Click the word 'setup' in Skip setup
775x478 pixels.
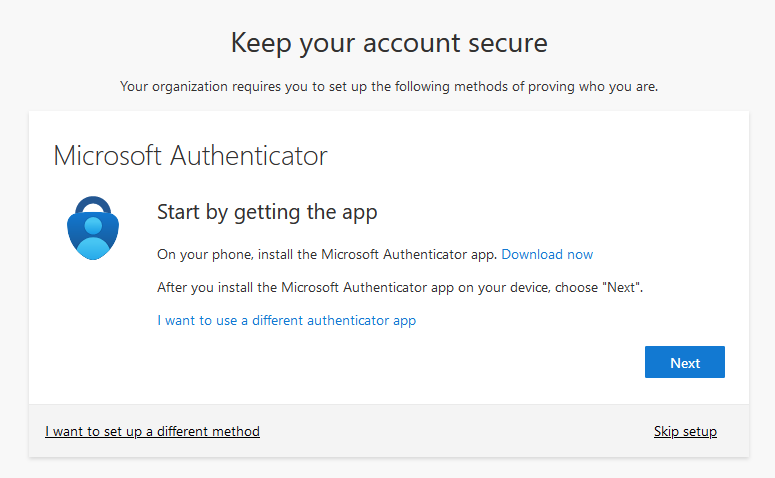coord(699,432)
